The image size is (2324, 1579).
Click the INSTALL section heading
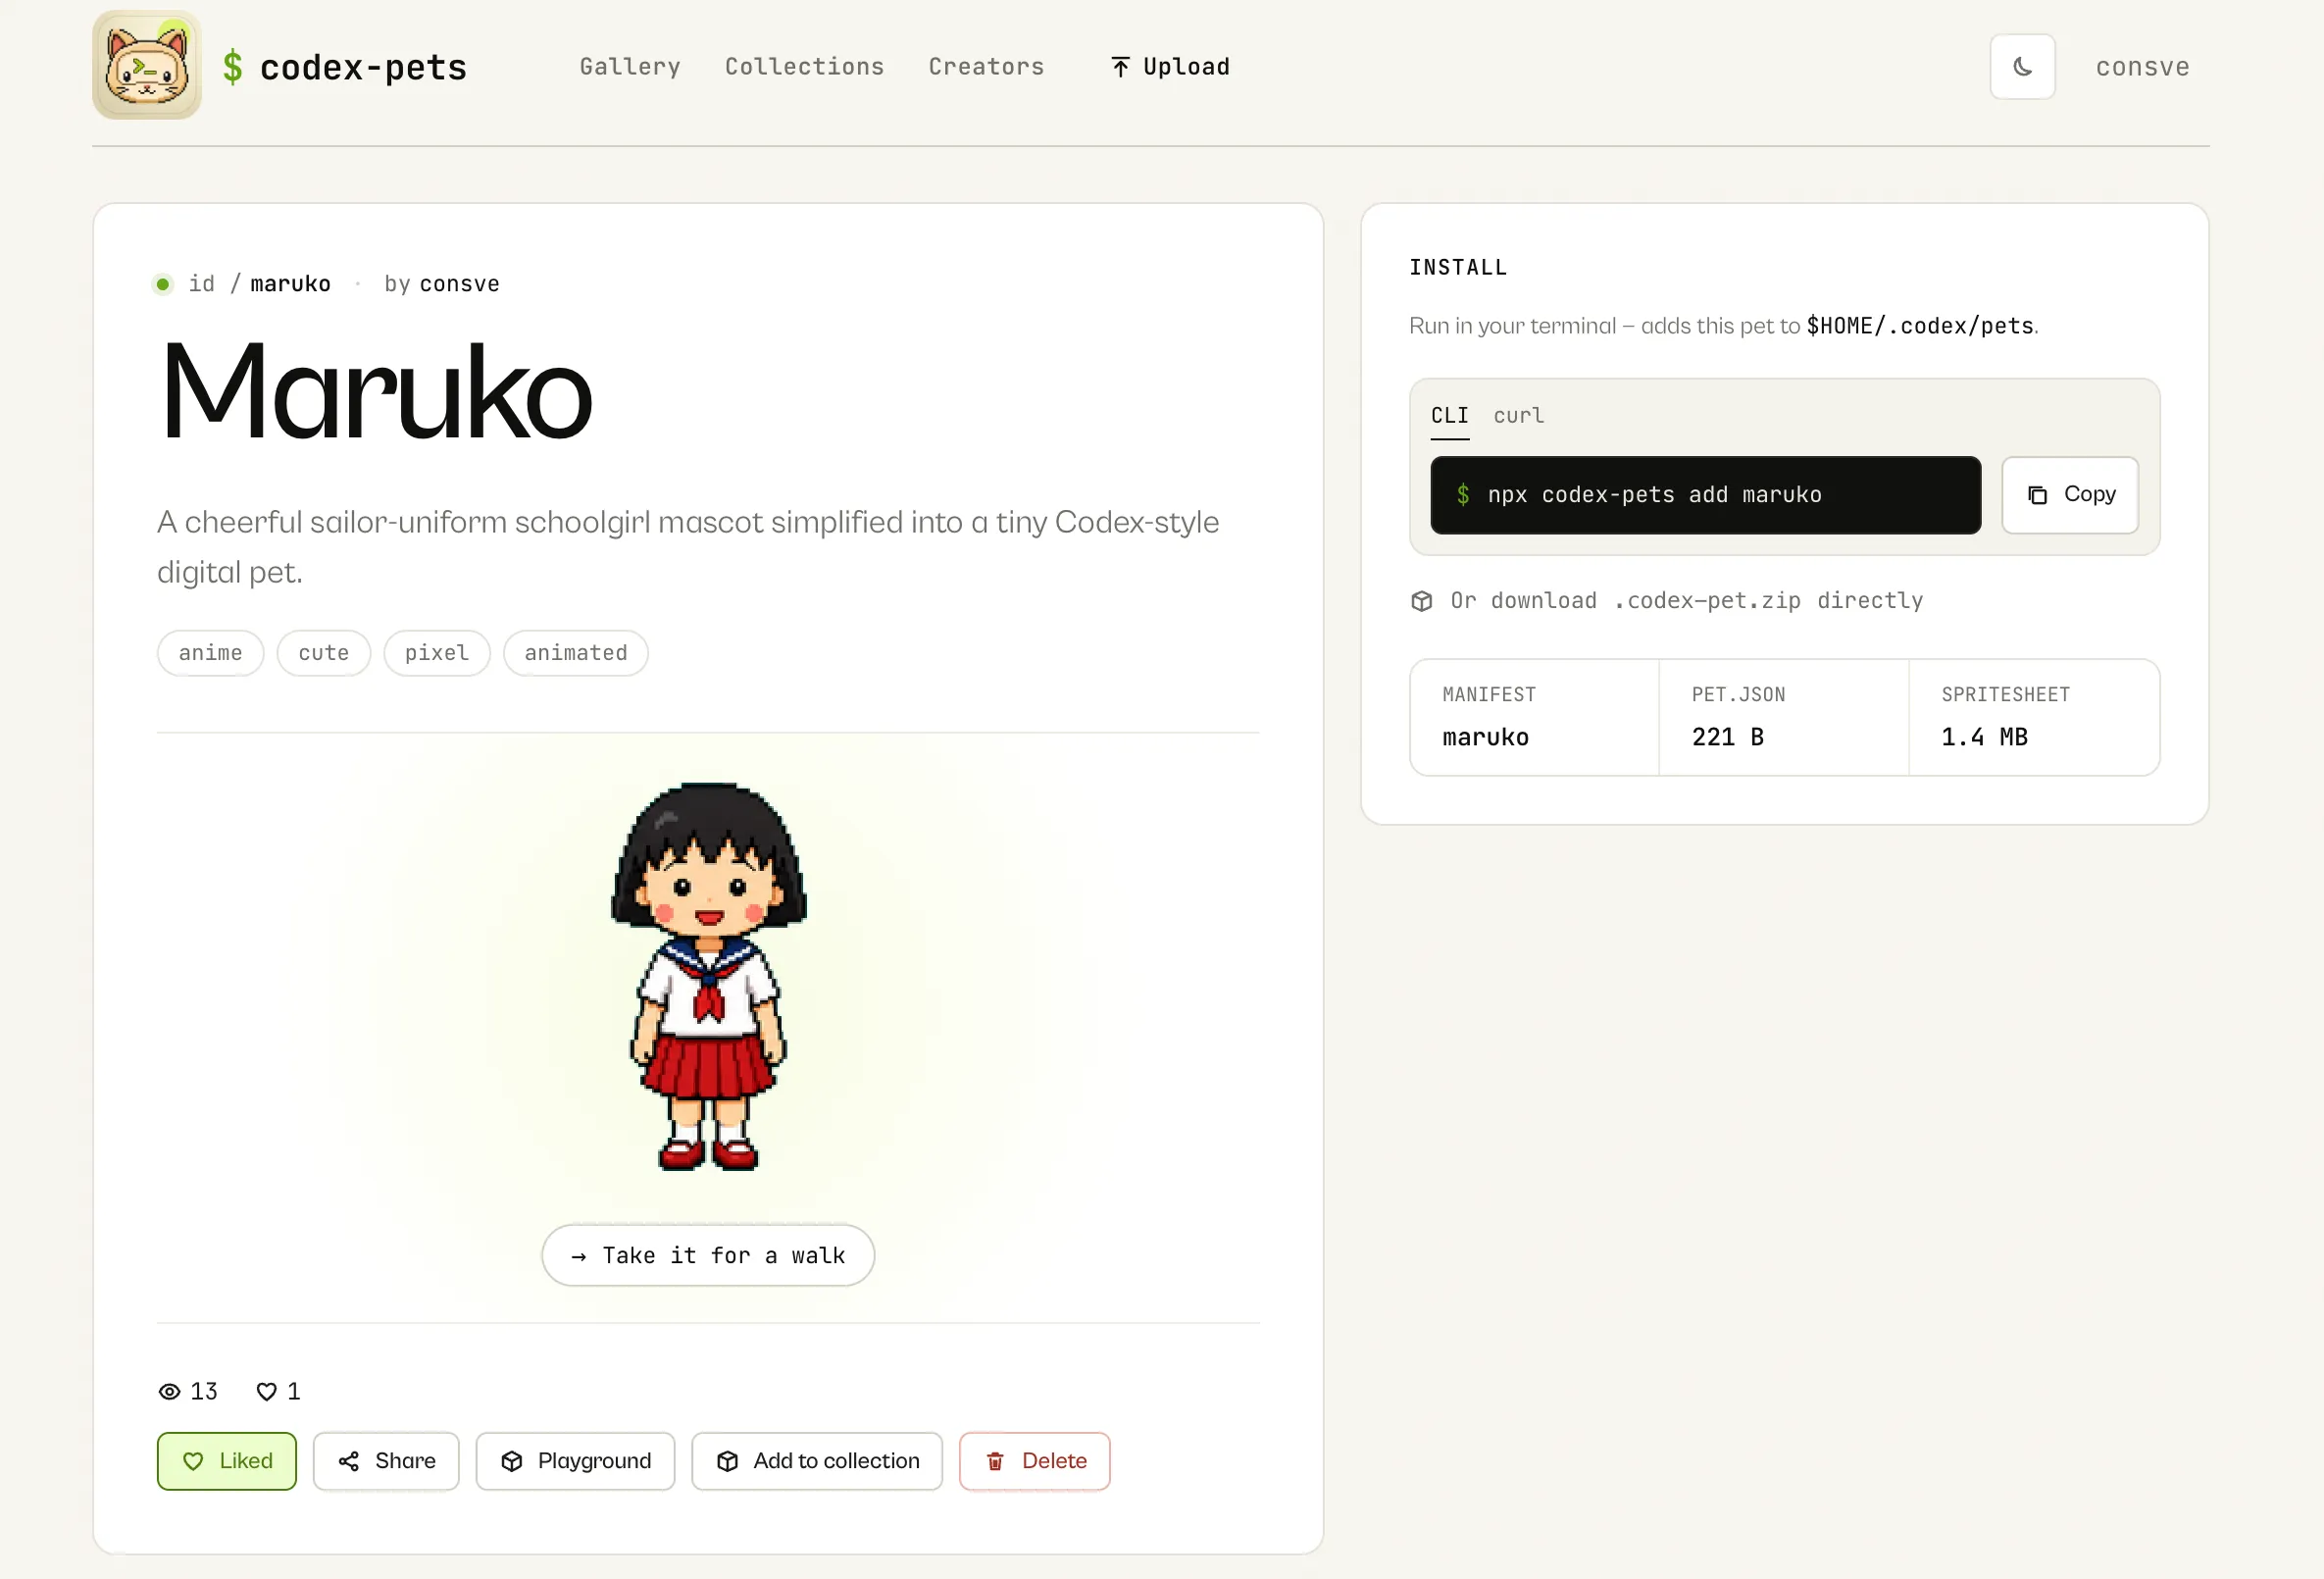[1458, 267]
